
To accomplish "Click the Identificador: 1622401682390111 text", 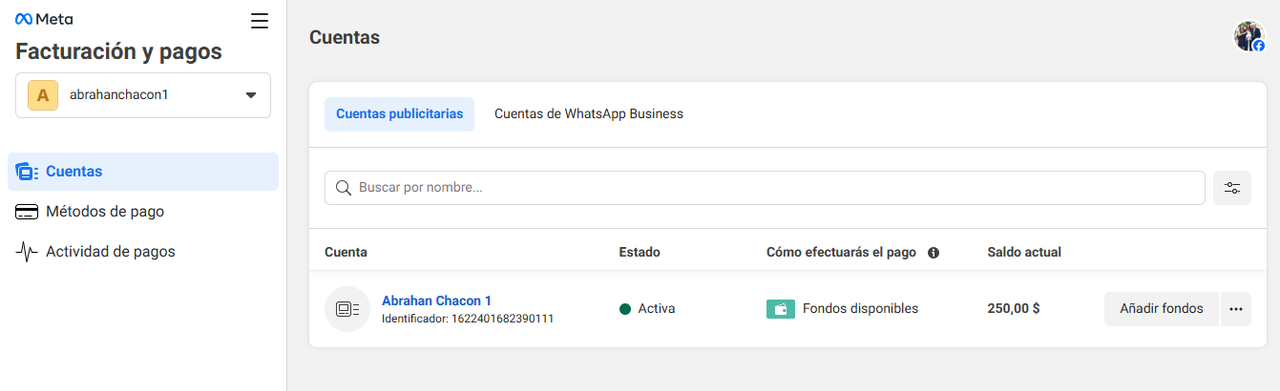I will 468,319.
